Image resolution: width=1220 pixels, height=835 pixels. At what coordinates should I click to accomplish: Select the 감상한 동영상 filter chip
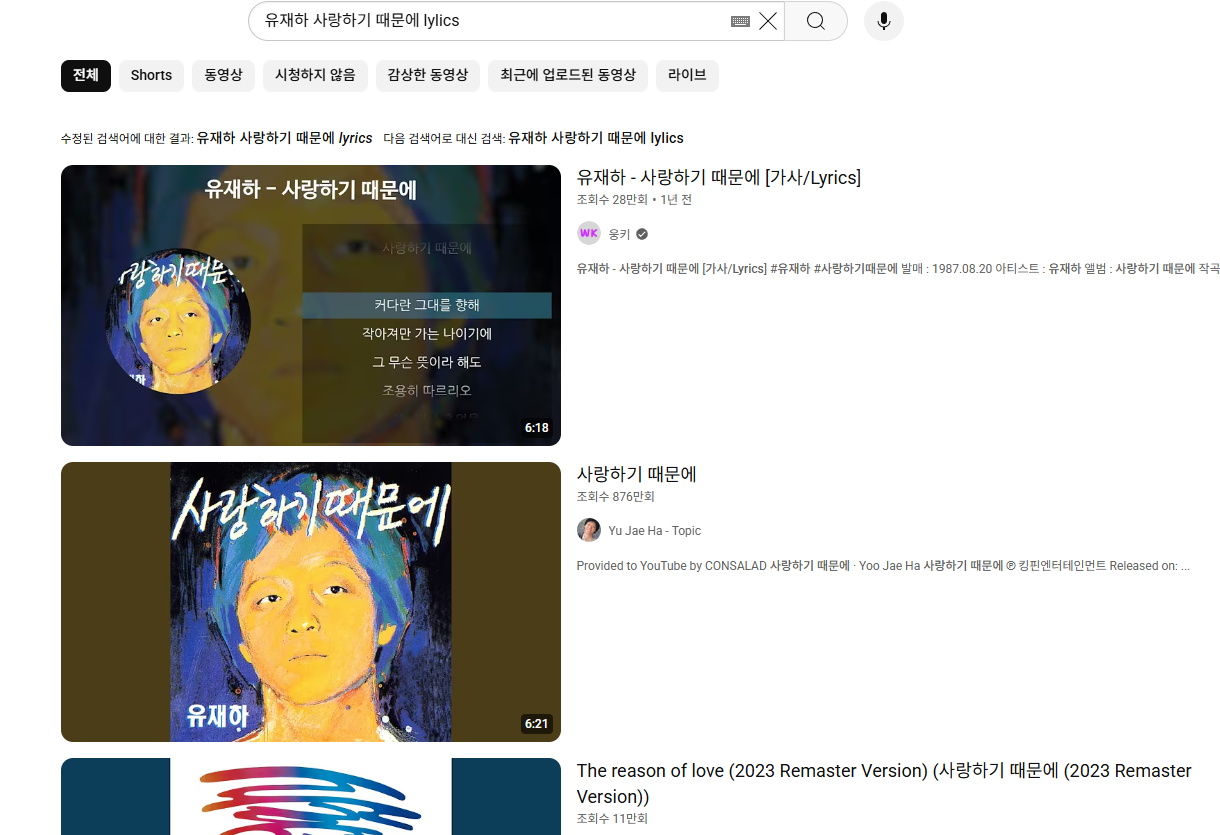pos(428,75)
